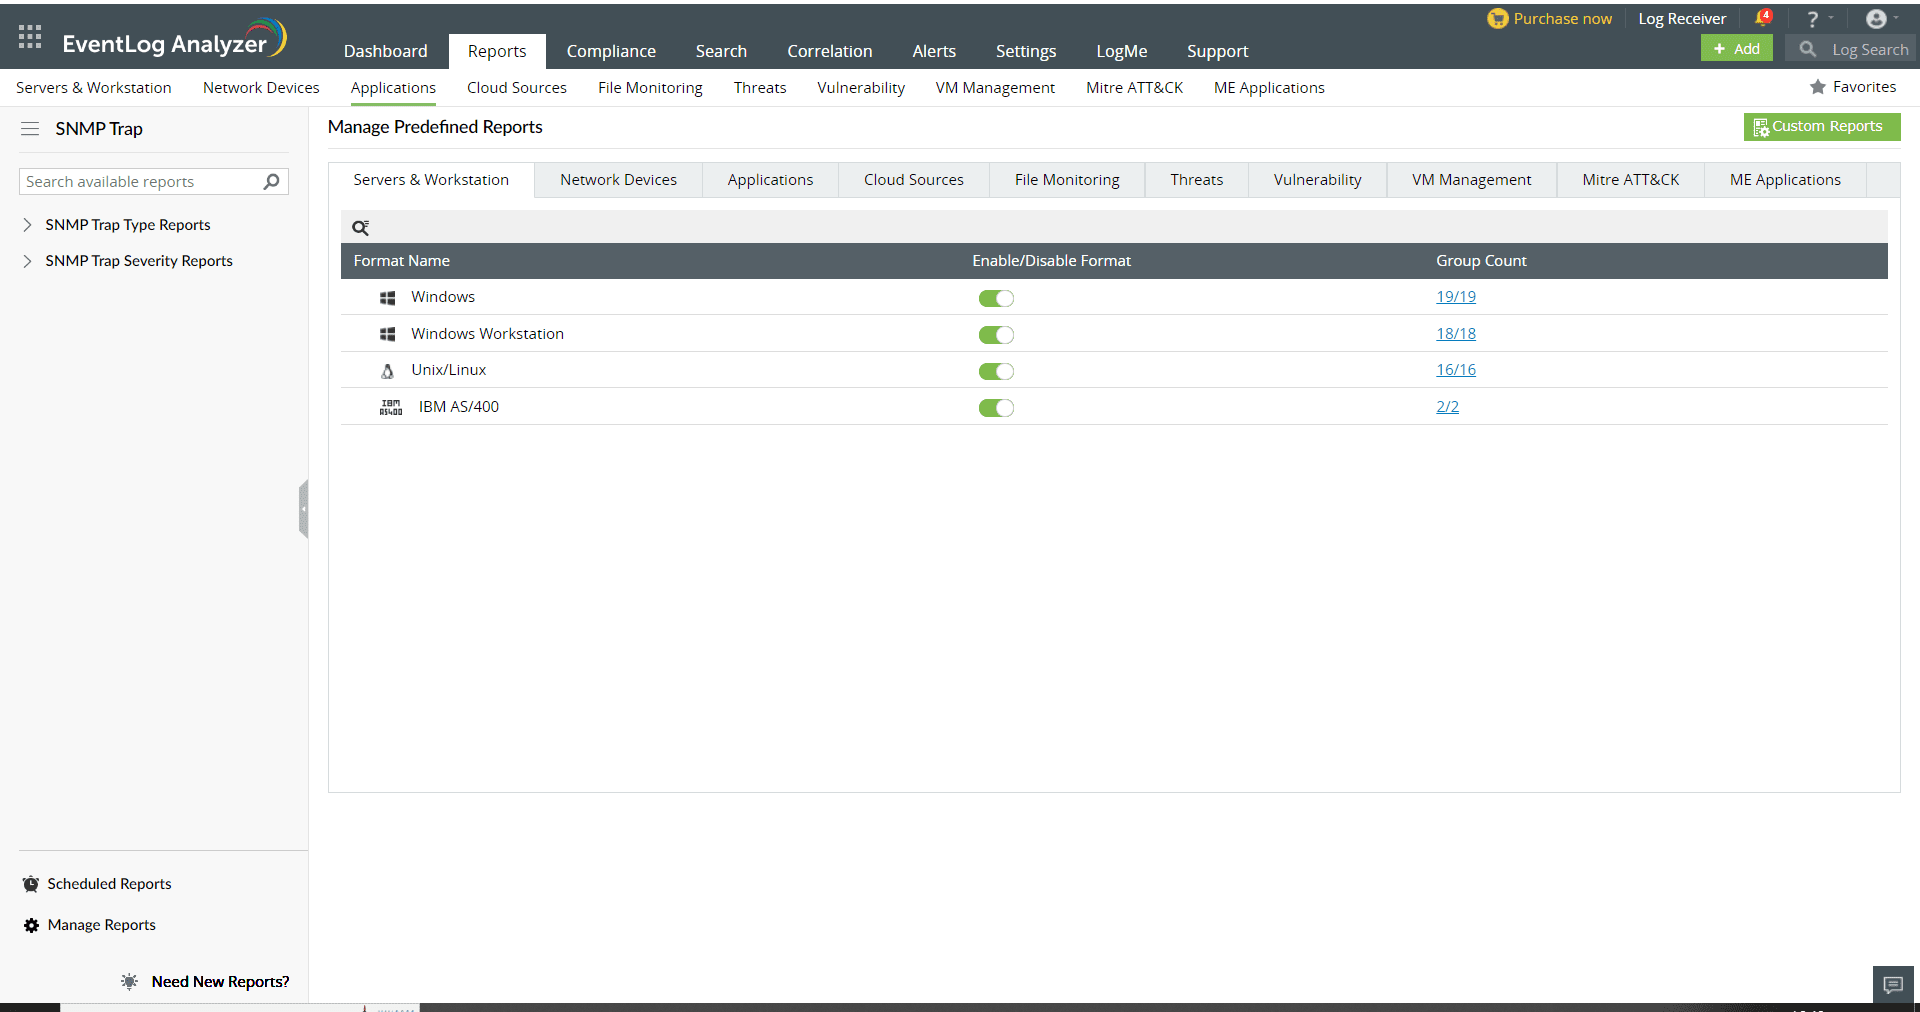Switch off the IBM AS/400 format toggle
Screen dimensions: 1920x1012
coord(996,408)
